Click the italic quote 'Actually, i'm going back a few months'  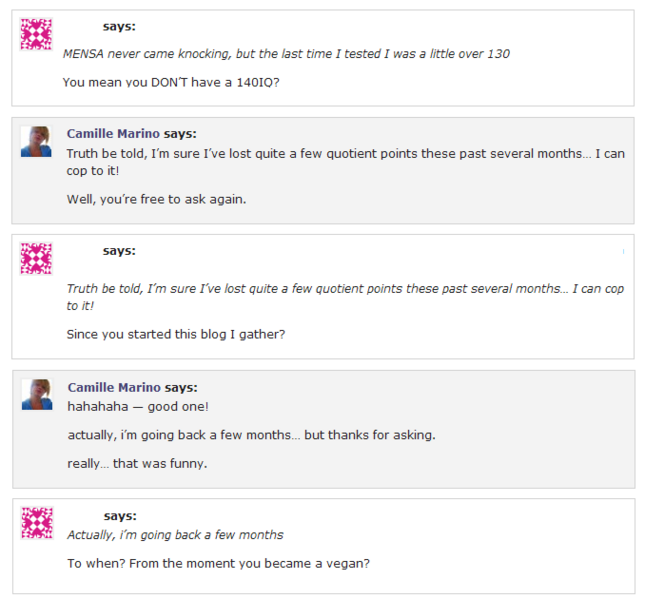[175, 535]
